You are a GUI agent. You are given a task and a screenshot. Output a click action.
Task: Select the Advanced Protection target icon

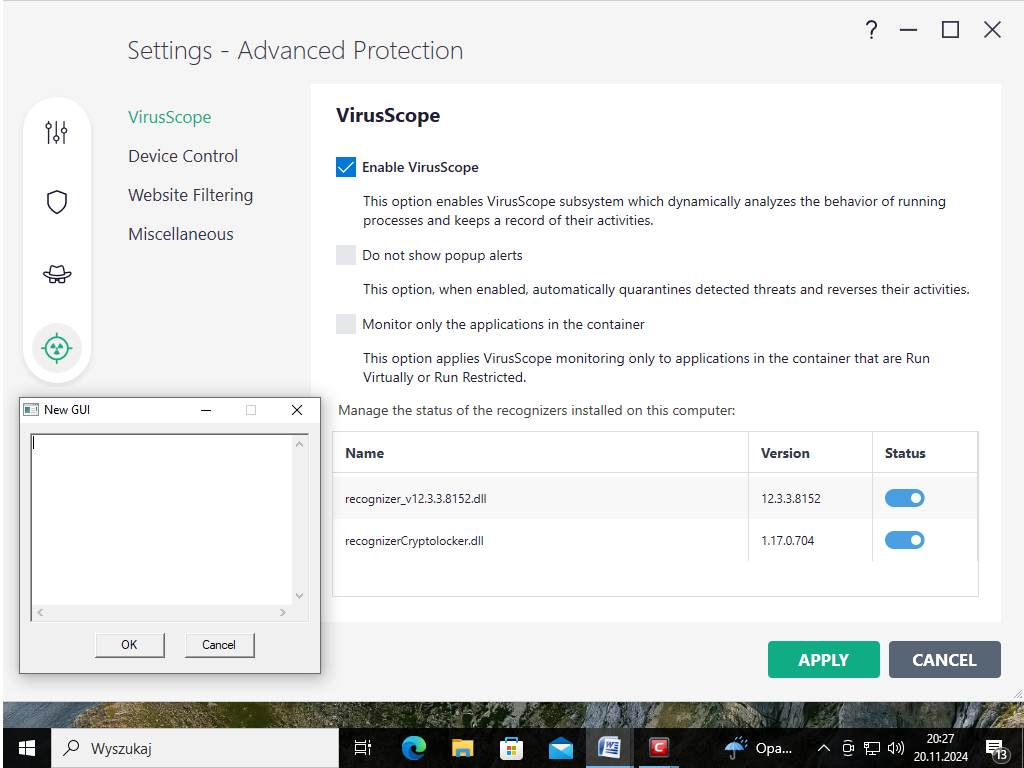(x=57, y=347)
